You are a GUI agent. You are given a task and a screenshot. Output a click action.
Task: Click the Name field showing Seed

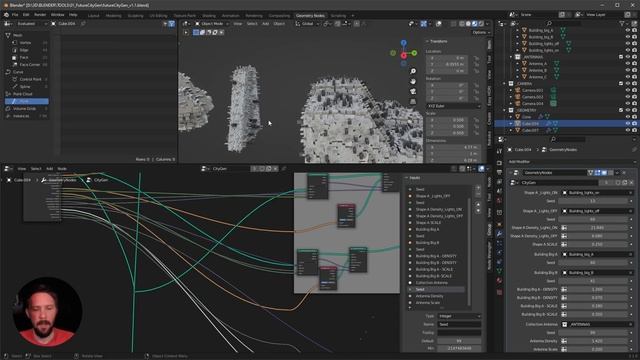tap(459, 324)
